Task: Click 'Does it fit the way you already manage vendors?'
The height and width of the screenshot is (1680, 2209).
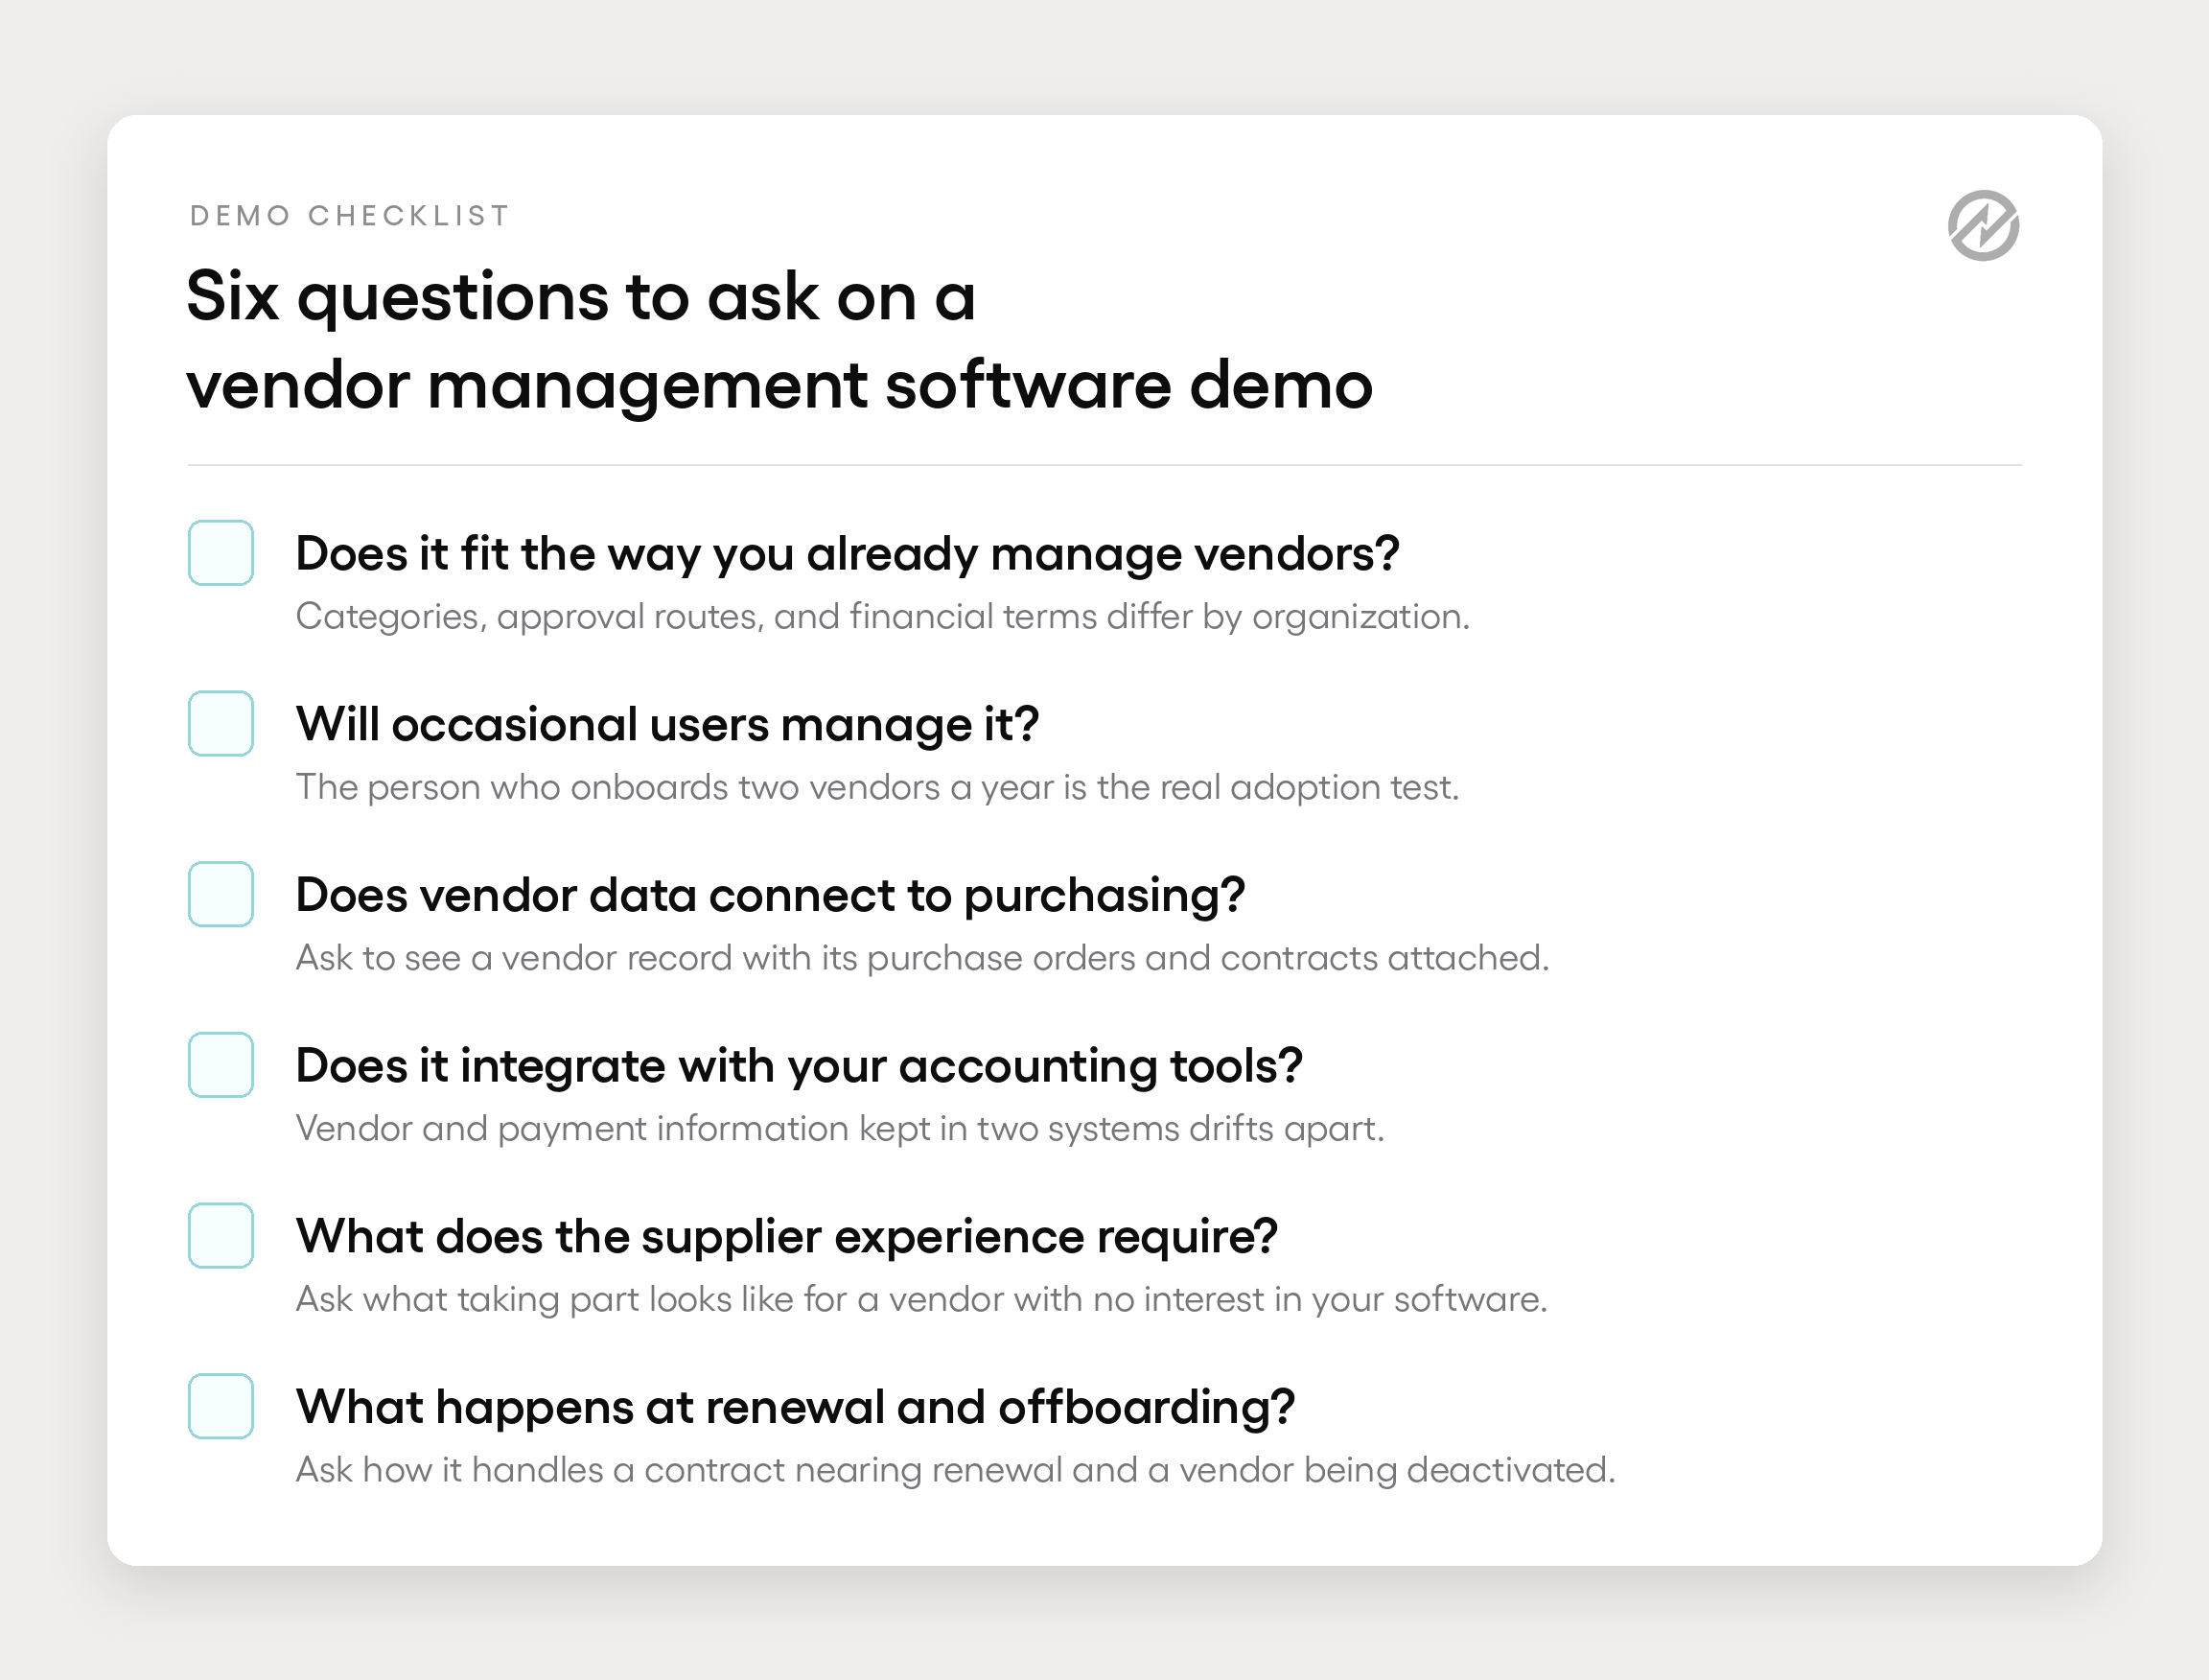Action: [x=847, y=555]
